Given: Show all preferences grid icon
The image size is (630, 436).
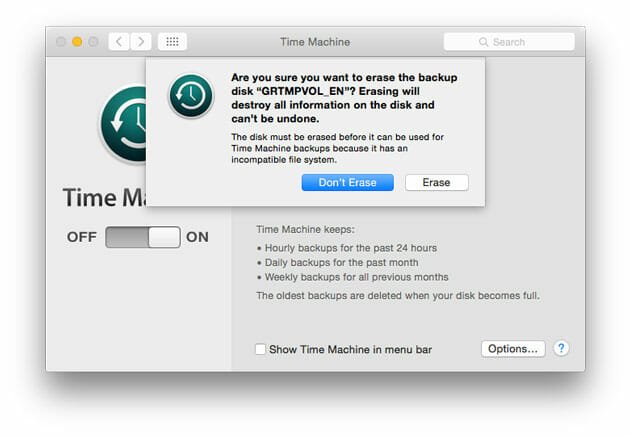Looking at the screenshot, I should pyautogui.click(x=172, y=41).
